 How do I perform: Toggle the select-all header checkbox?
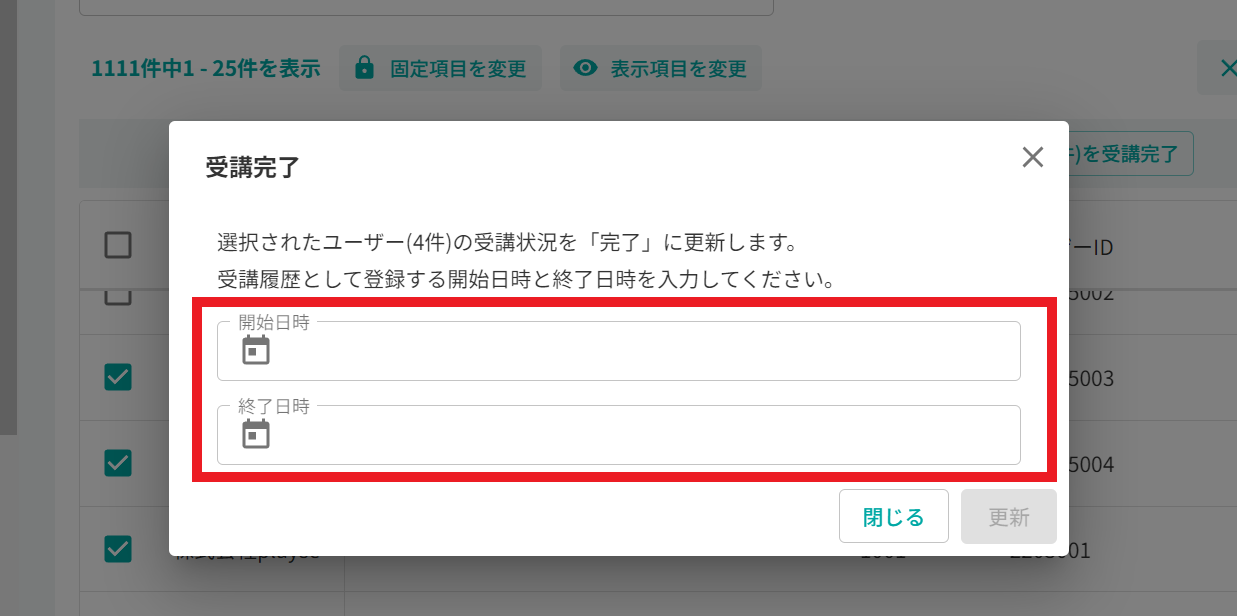118,245
